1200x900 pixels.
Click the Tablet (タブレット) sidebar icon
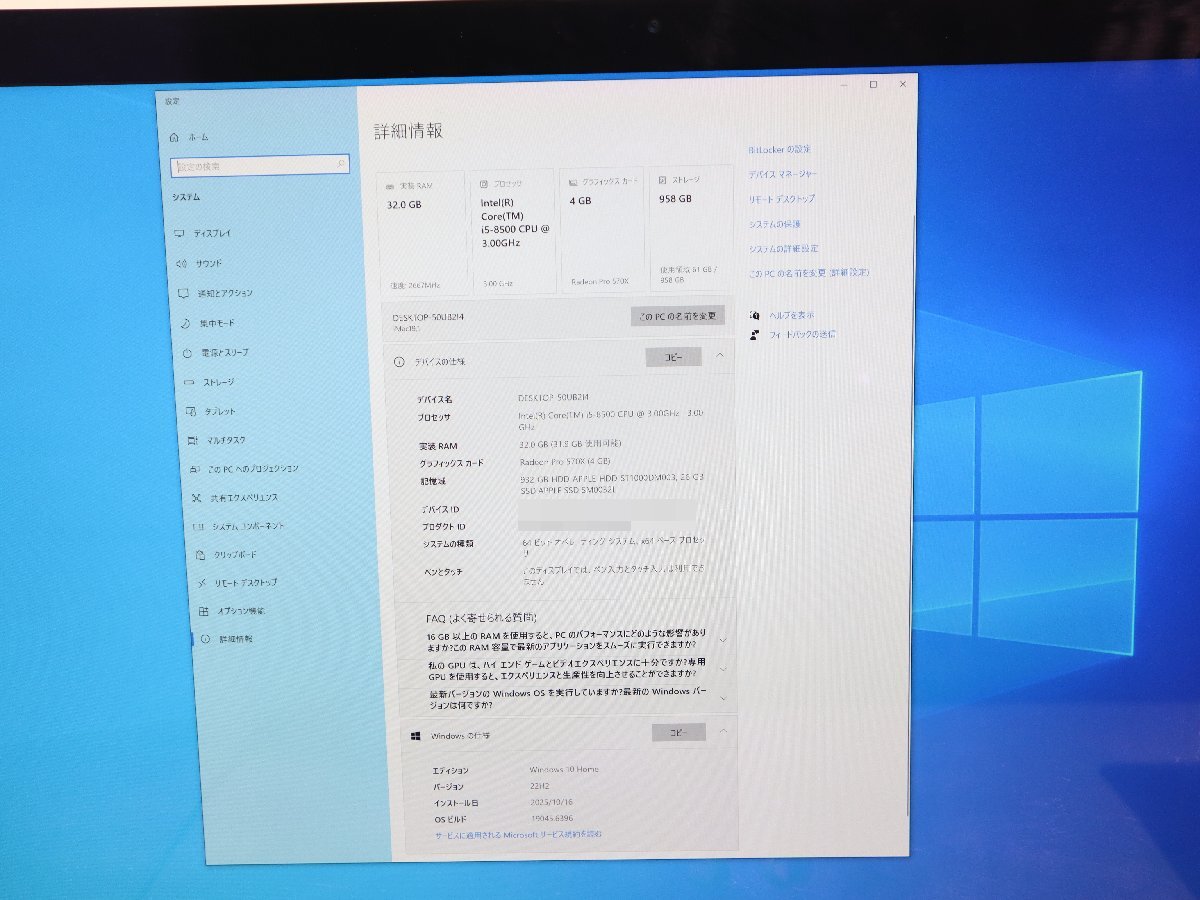tap(192, 411)
